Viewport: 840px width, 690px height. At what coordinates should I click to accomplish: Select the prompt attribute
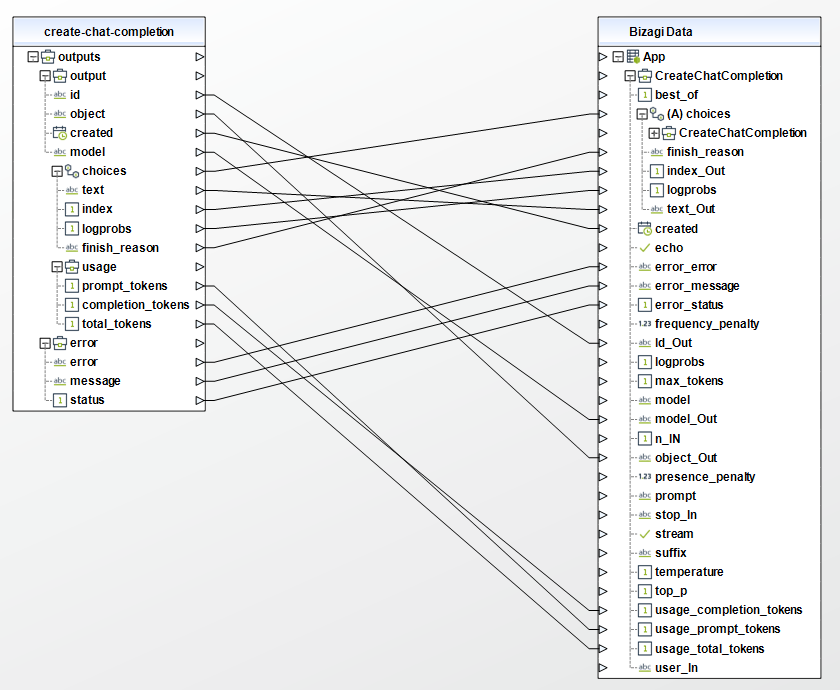[x=676, y=496]
